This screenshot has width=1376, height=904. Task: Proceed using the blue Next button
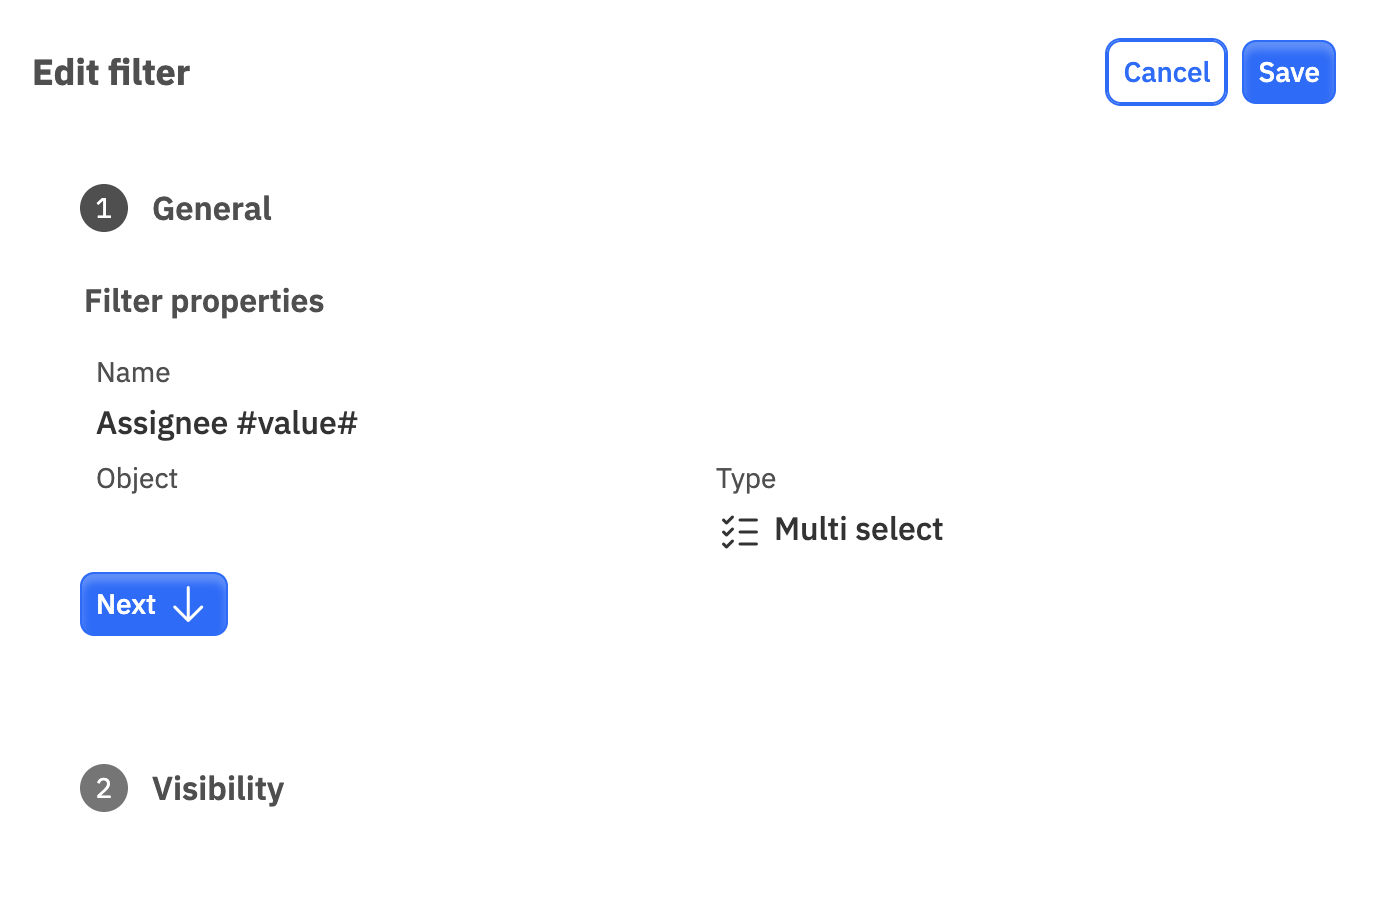(x=154, y=604)
